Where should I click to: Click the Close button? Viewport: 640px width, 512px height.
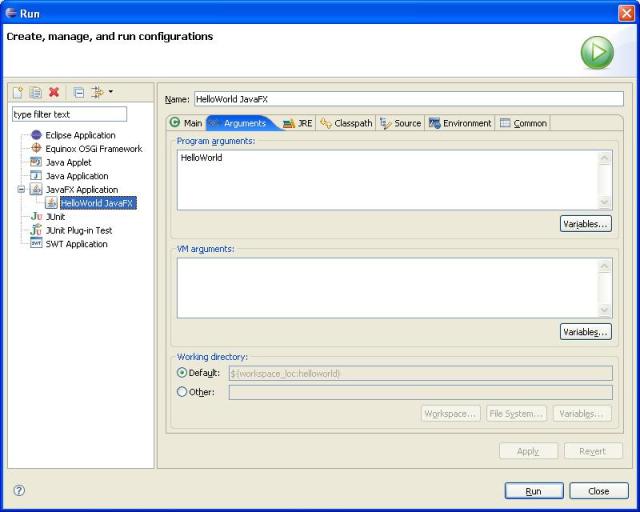599,491
